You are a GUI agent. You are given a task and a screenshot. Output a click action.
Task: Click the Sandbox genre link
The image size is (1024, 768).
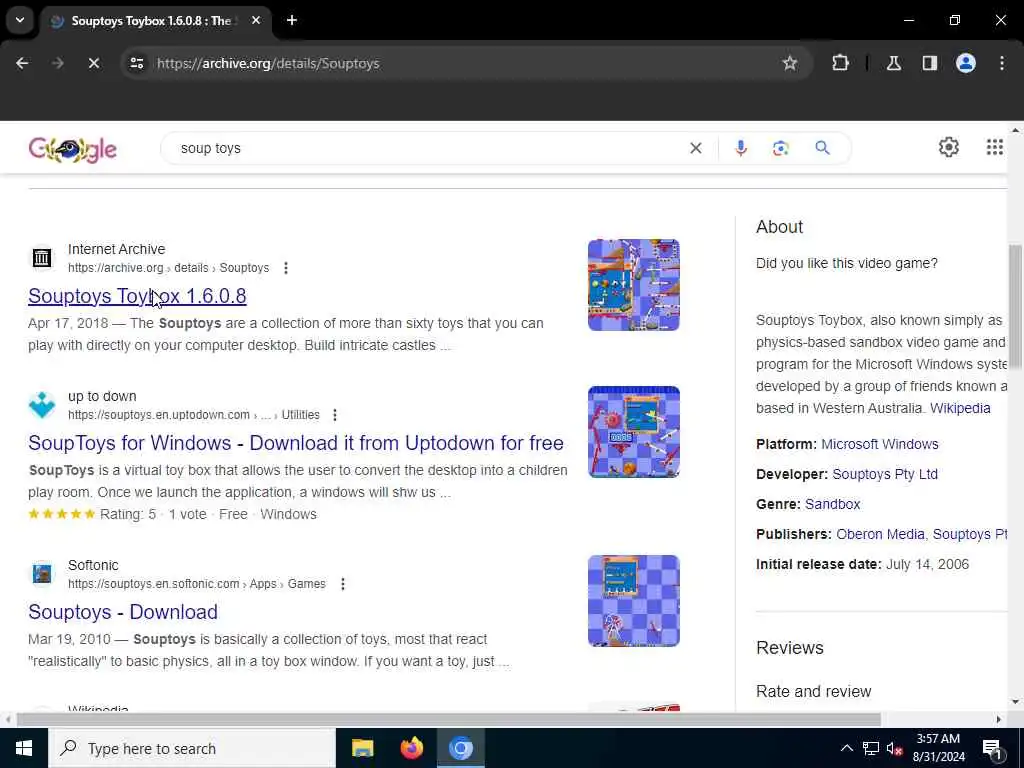coord(833,504)
